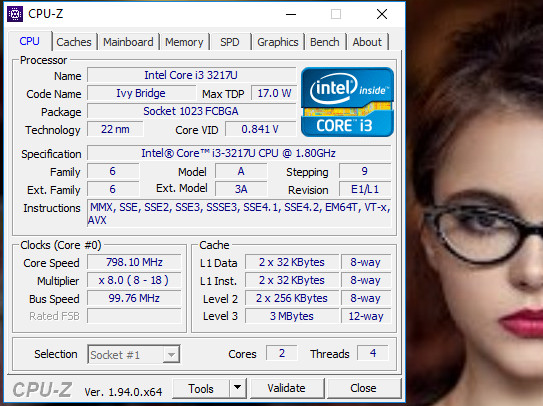Open the Graphics tab
Image resolution: width=543 pixels, height=406 pixels.
[277, 42]
